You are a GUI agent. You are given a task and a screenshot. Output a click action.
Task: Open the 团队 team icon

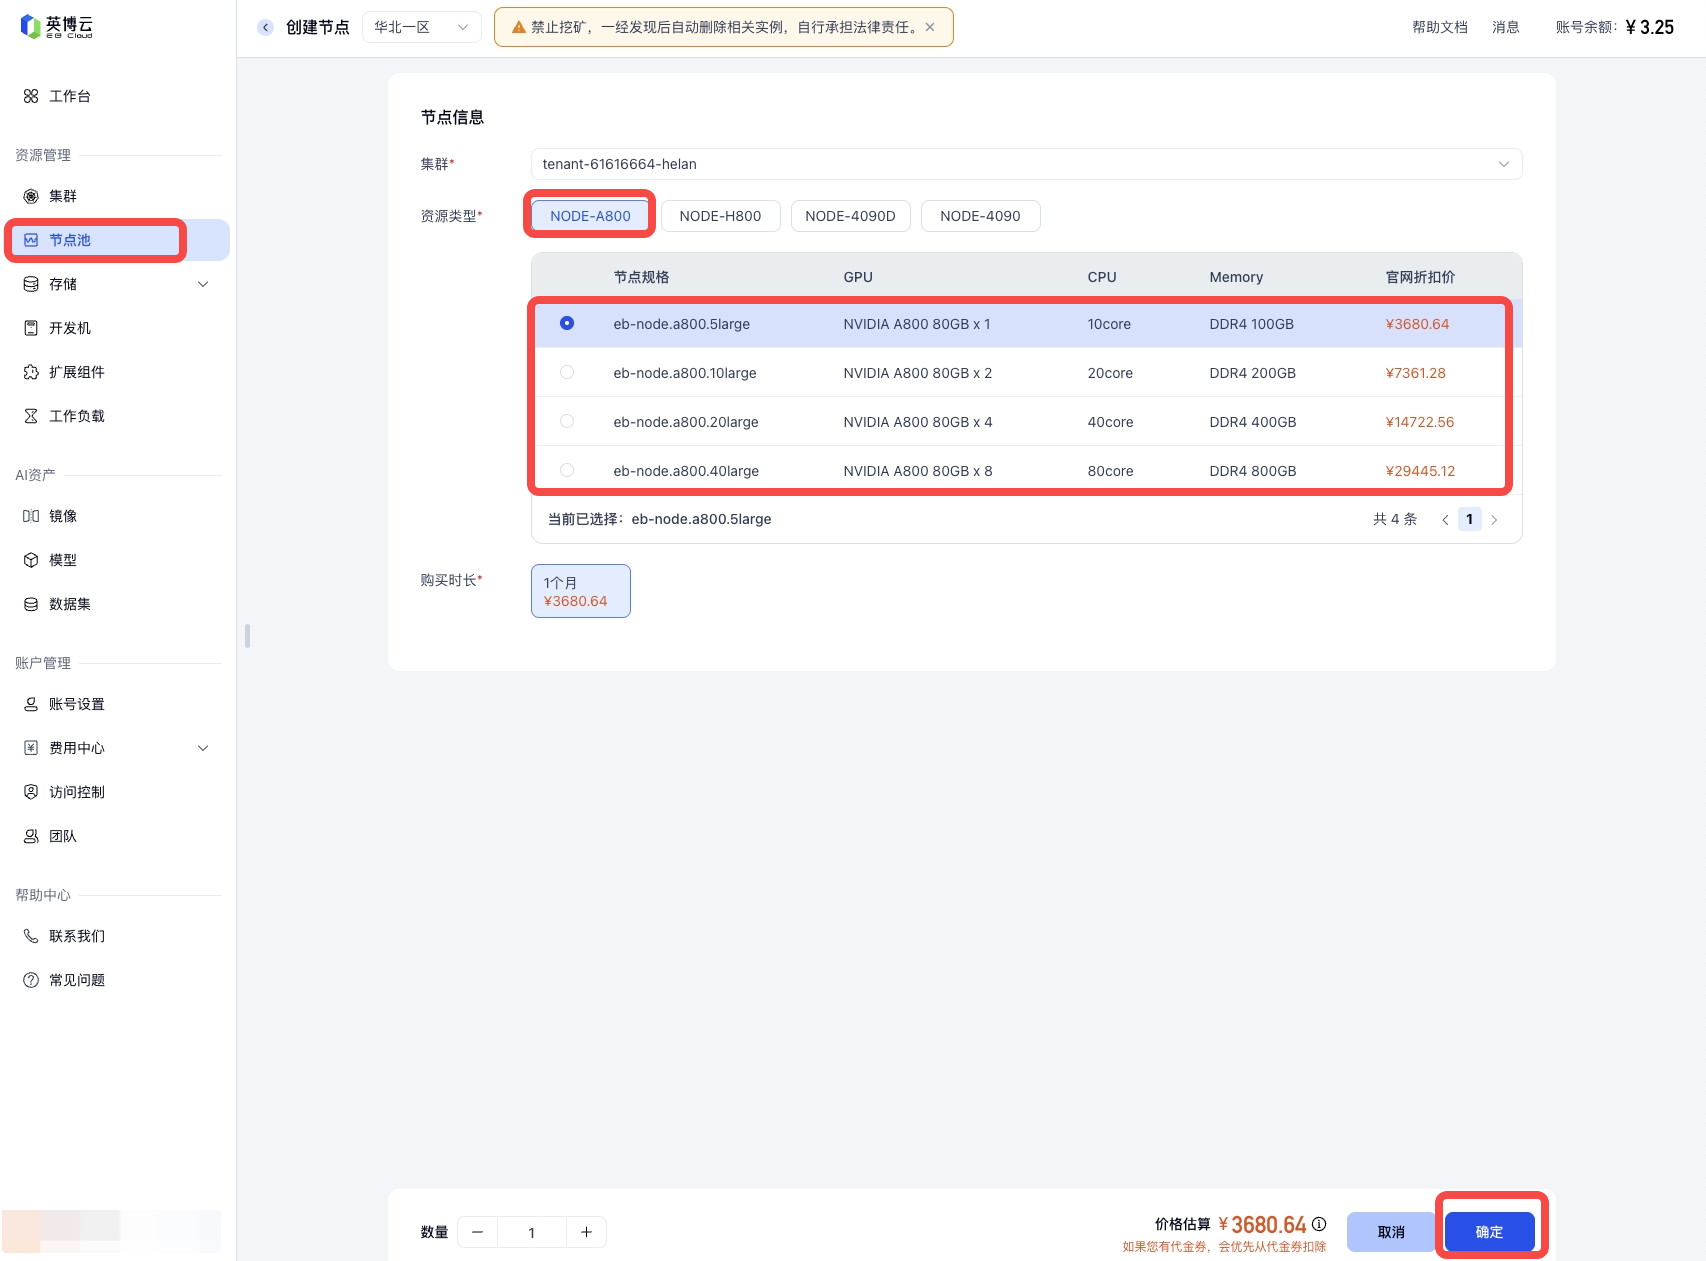(x=31, y=836)
